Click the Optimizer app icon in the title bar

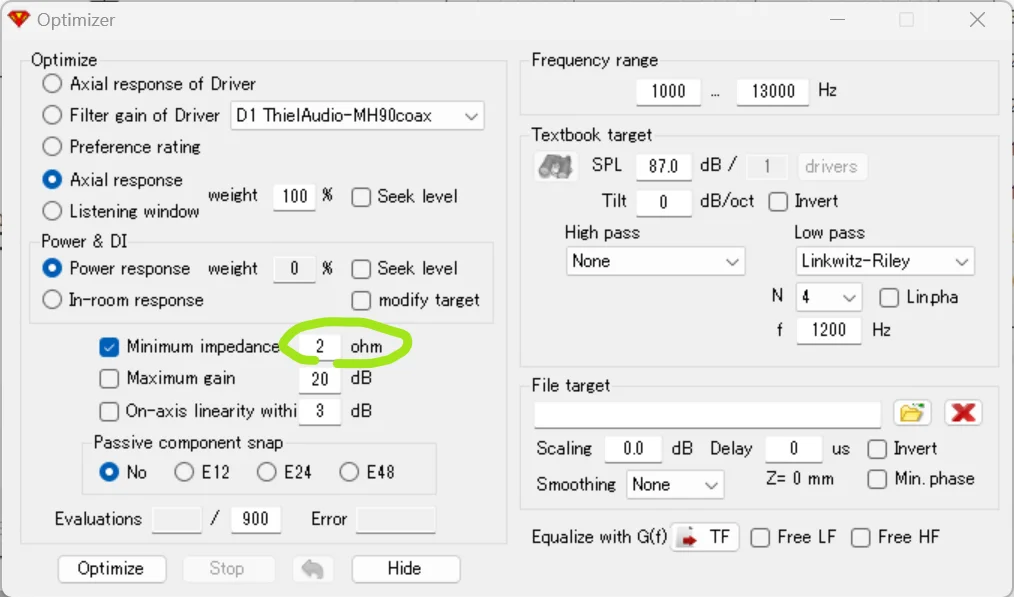pyautogui.click(x=19, y=19)
